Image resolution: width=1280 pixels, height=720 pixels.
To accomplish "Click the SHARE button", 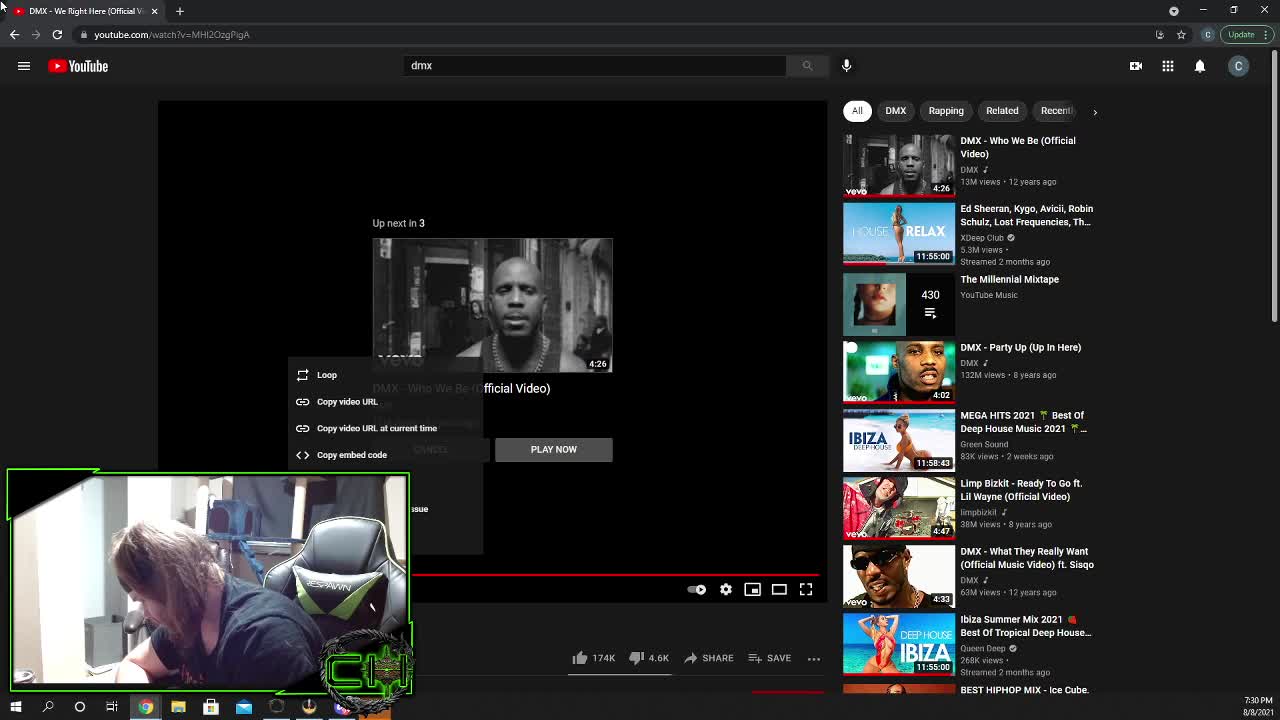I will click(709, 658).
